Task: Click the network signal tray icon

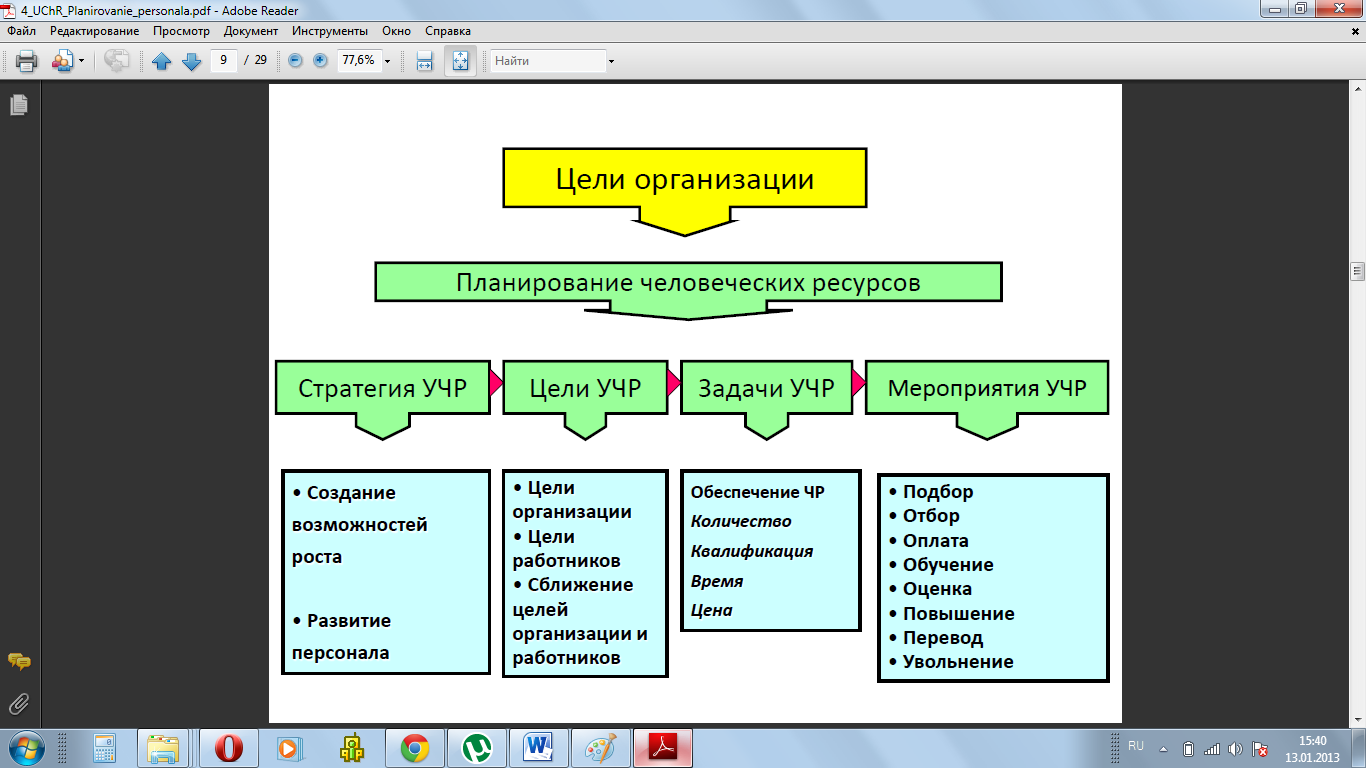Action: 1211,748
